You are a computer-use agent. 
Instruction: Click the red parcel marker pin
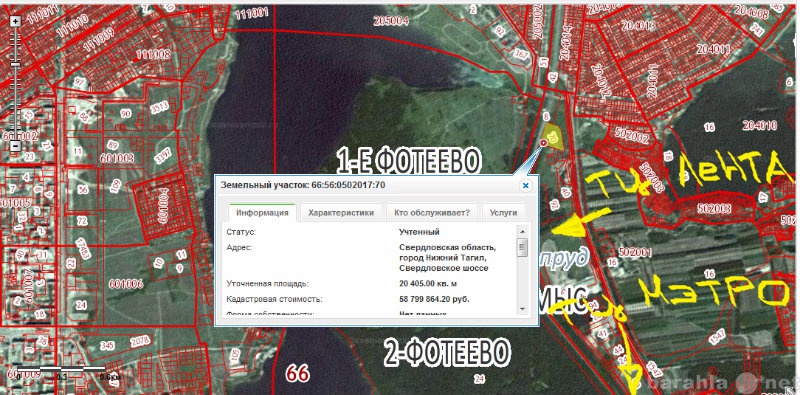pyautogui.click(x=543, y=143)
